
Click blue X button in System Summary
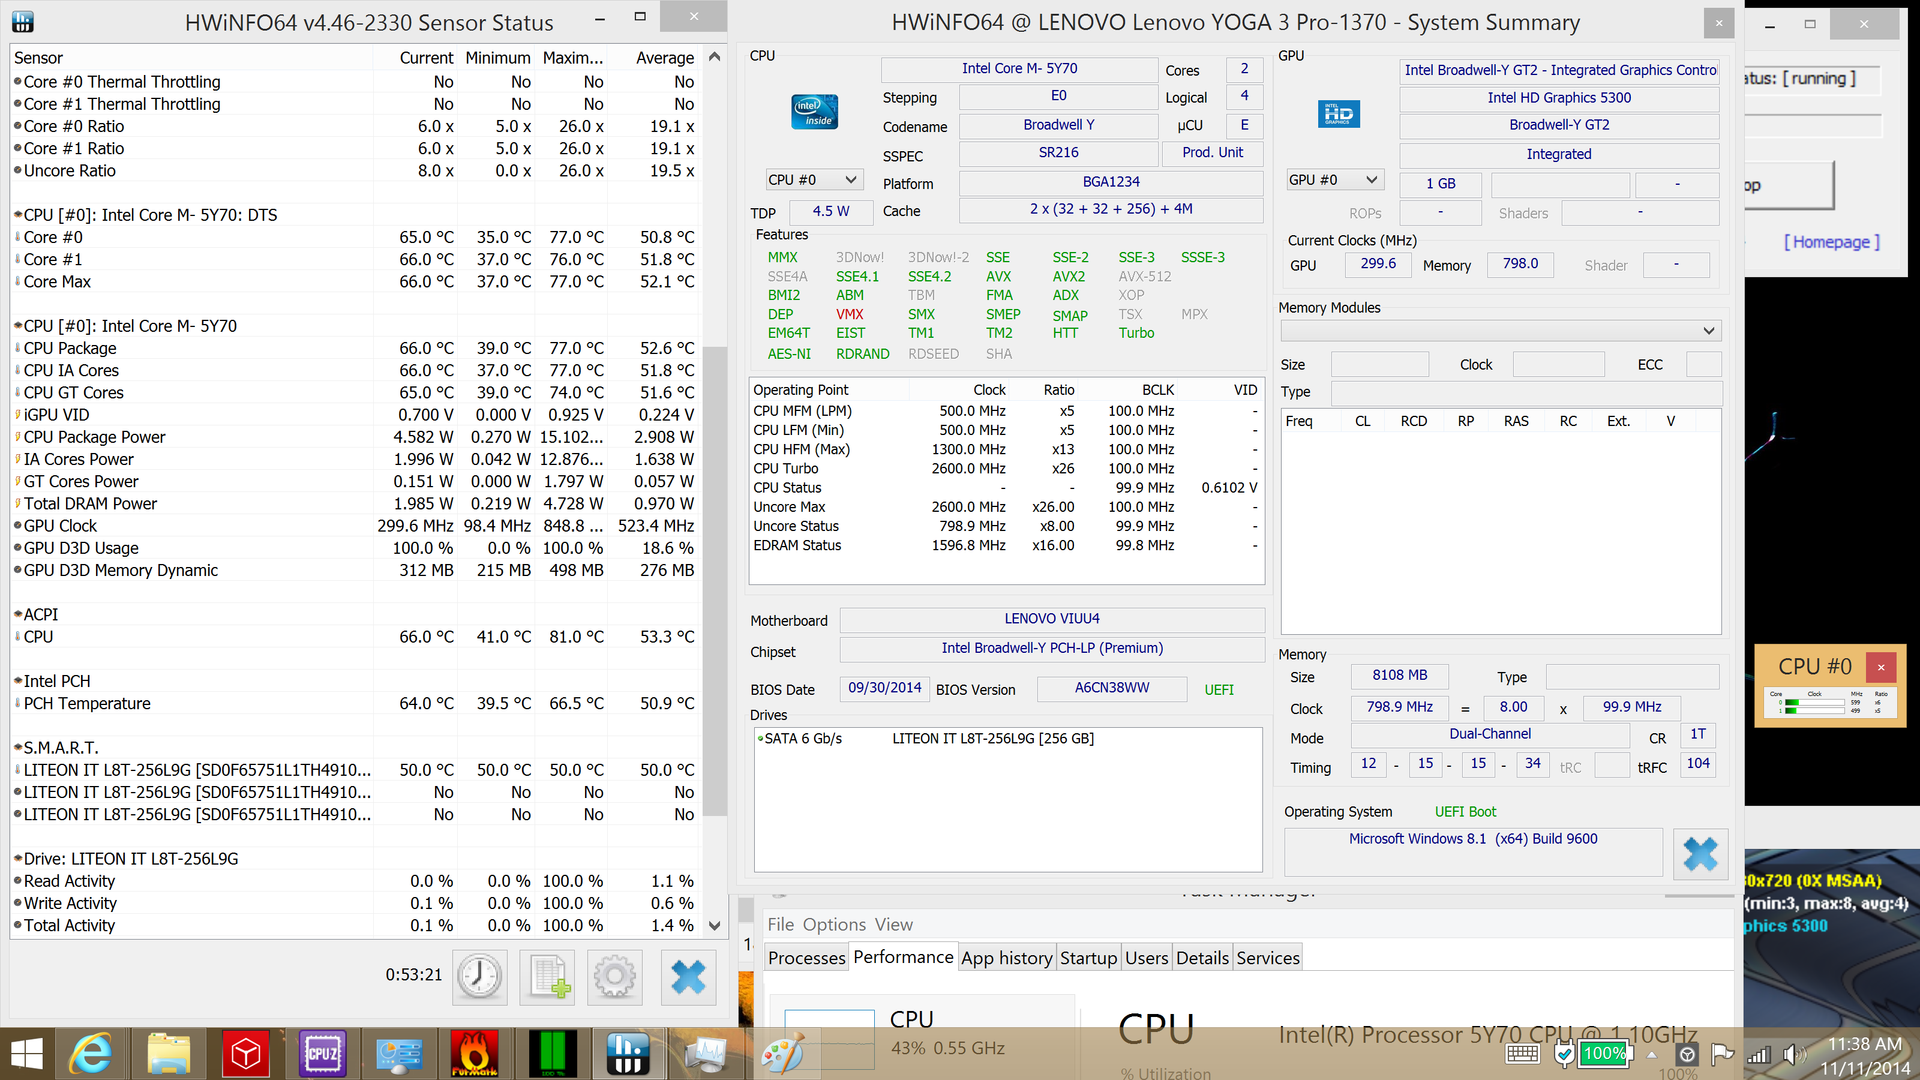pos(1700,853)
